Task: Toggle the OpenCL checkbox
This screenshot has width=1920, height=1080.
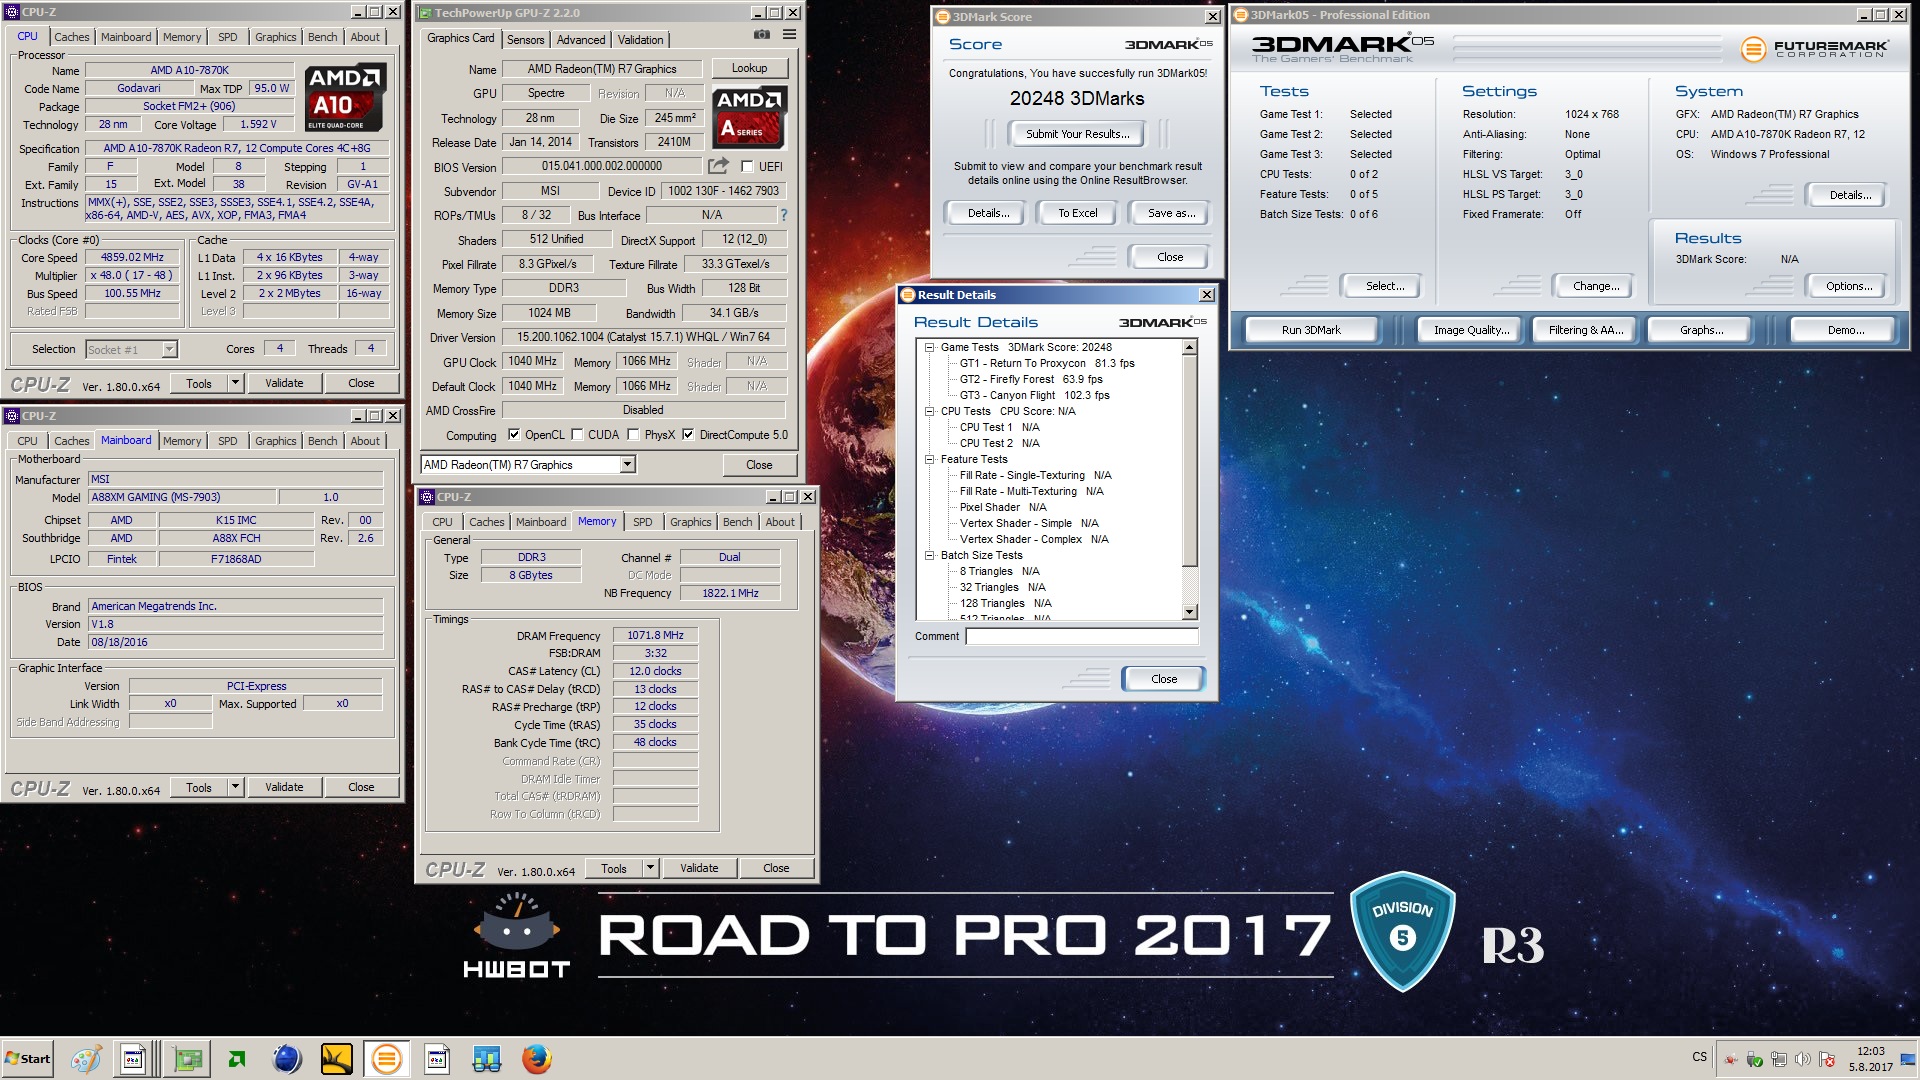Action: [514, 434]
